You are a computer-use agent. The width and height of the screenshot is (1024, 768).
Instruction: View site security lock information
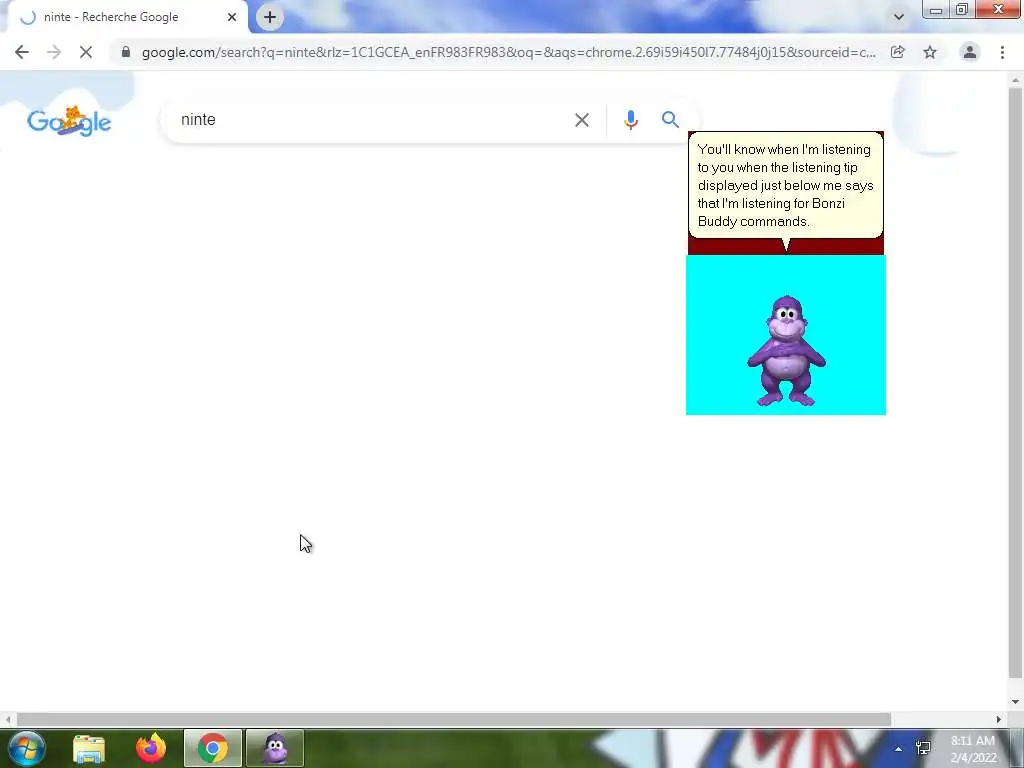click(126, 52)
